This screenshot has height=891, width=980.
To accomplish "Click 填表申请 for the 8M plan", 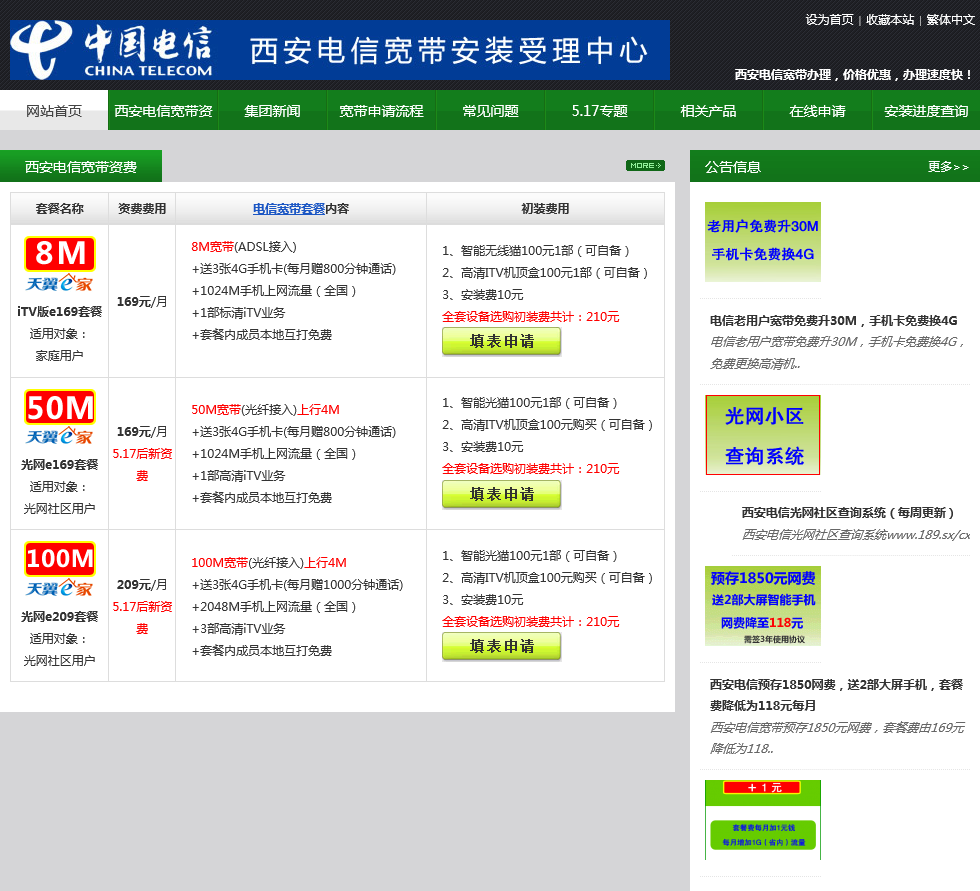I will (501, 341).
